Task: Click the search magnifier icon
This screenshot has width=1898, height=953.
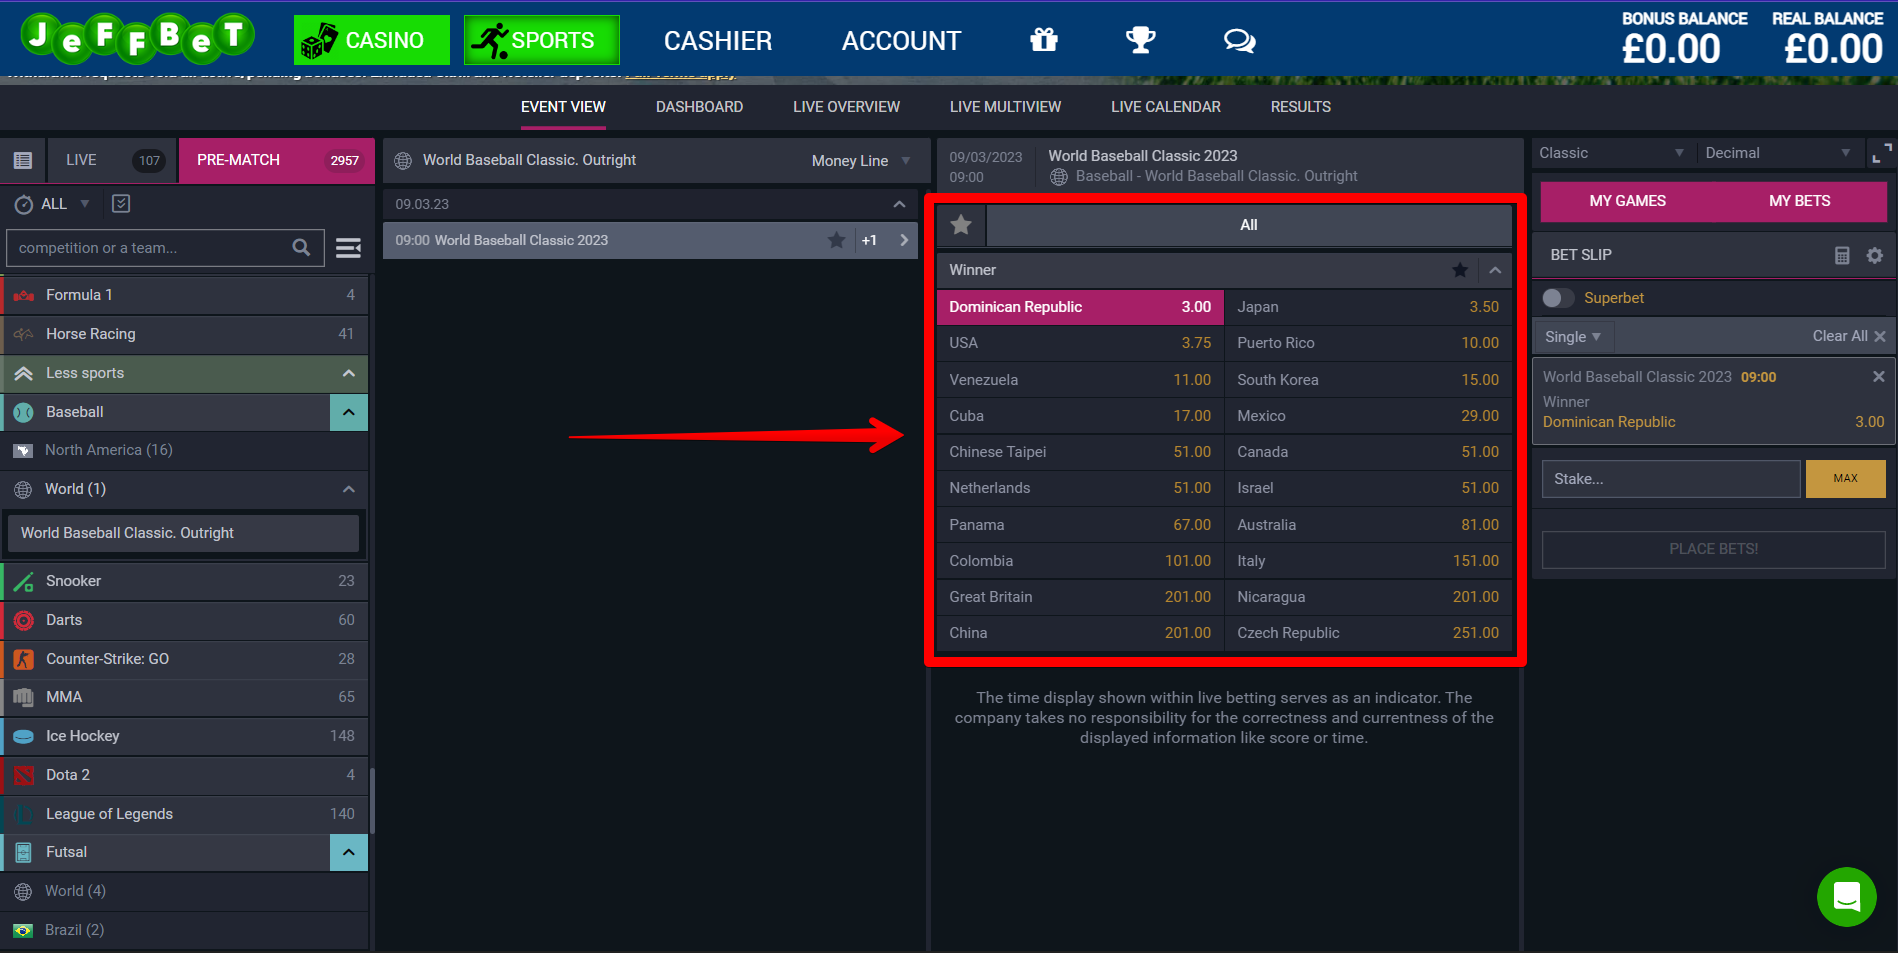Action: tap(301, 248)
